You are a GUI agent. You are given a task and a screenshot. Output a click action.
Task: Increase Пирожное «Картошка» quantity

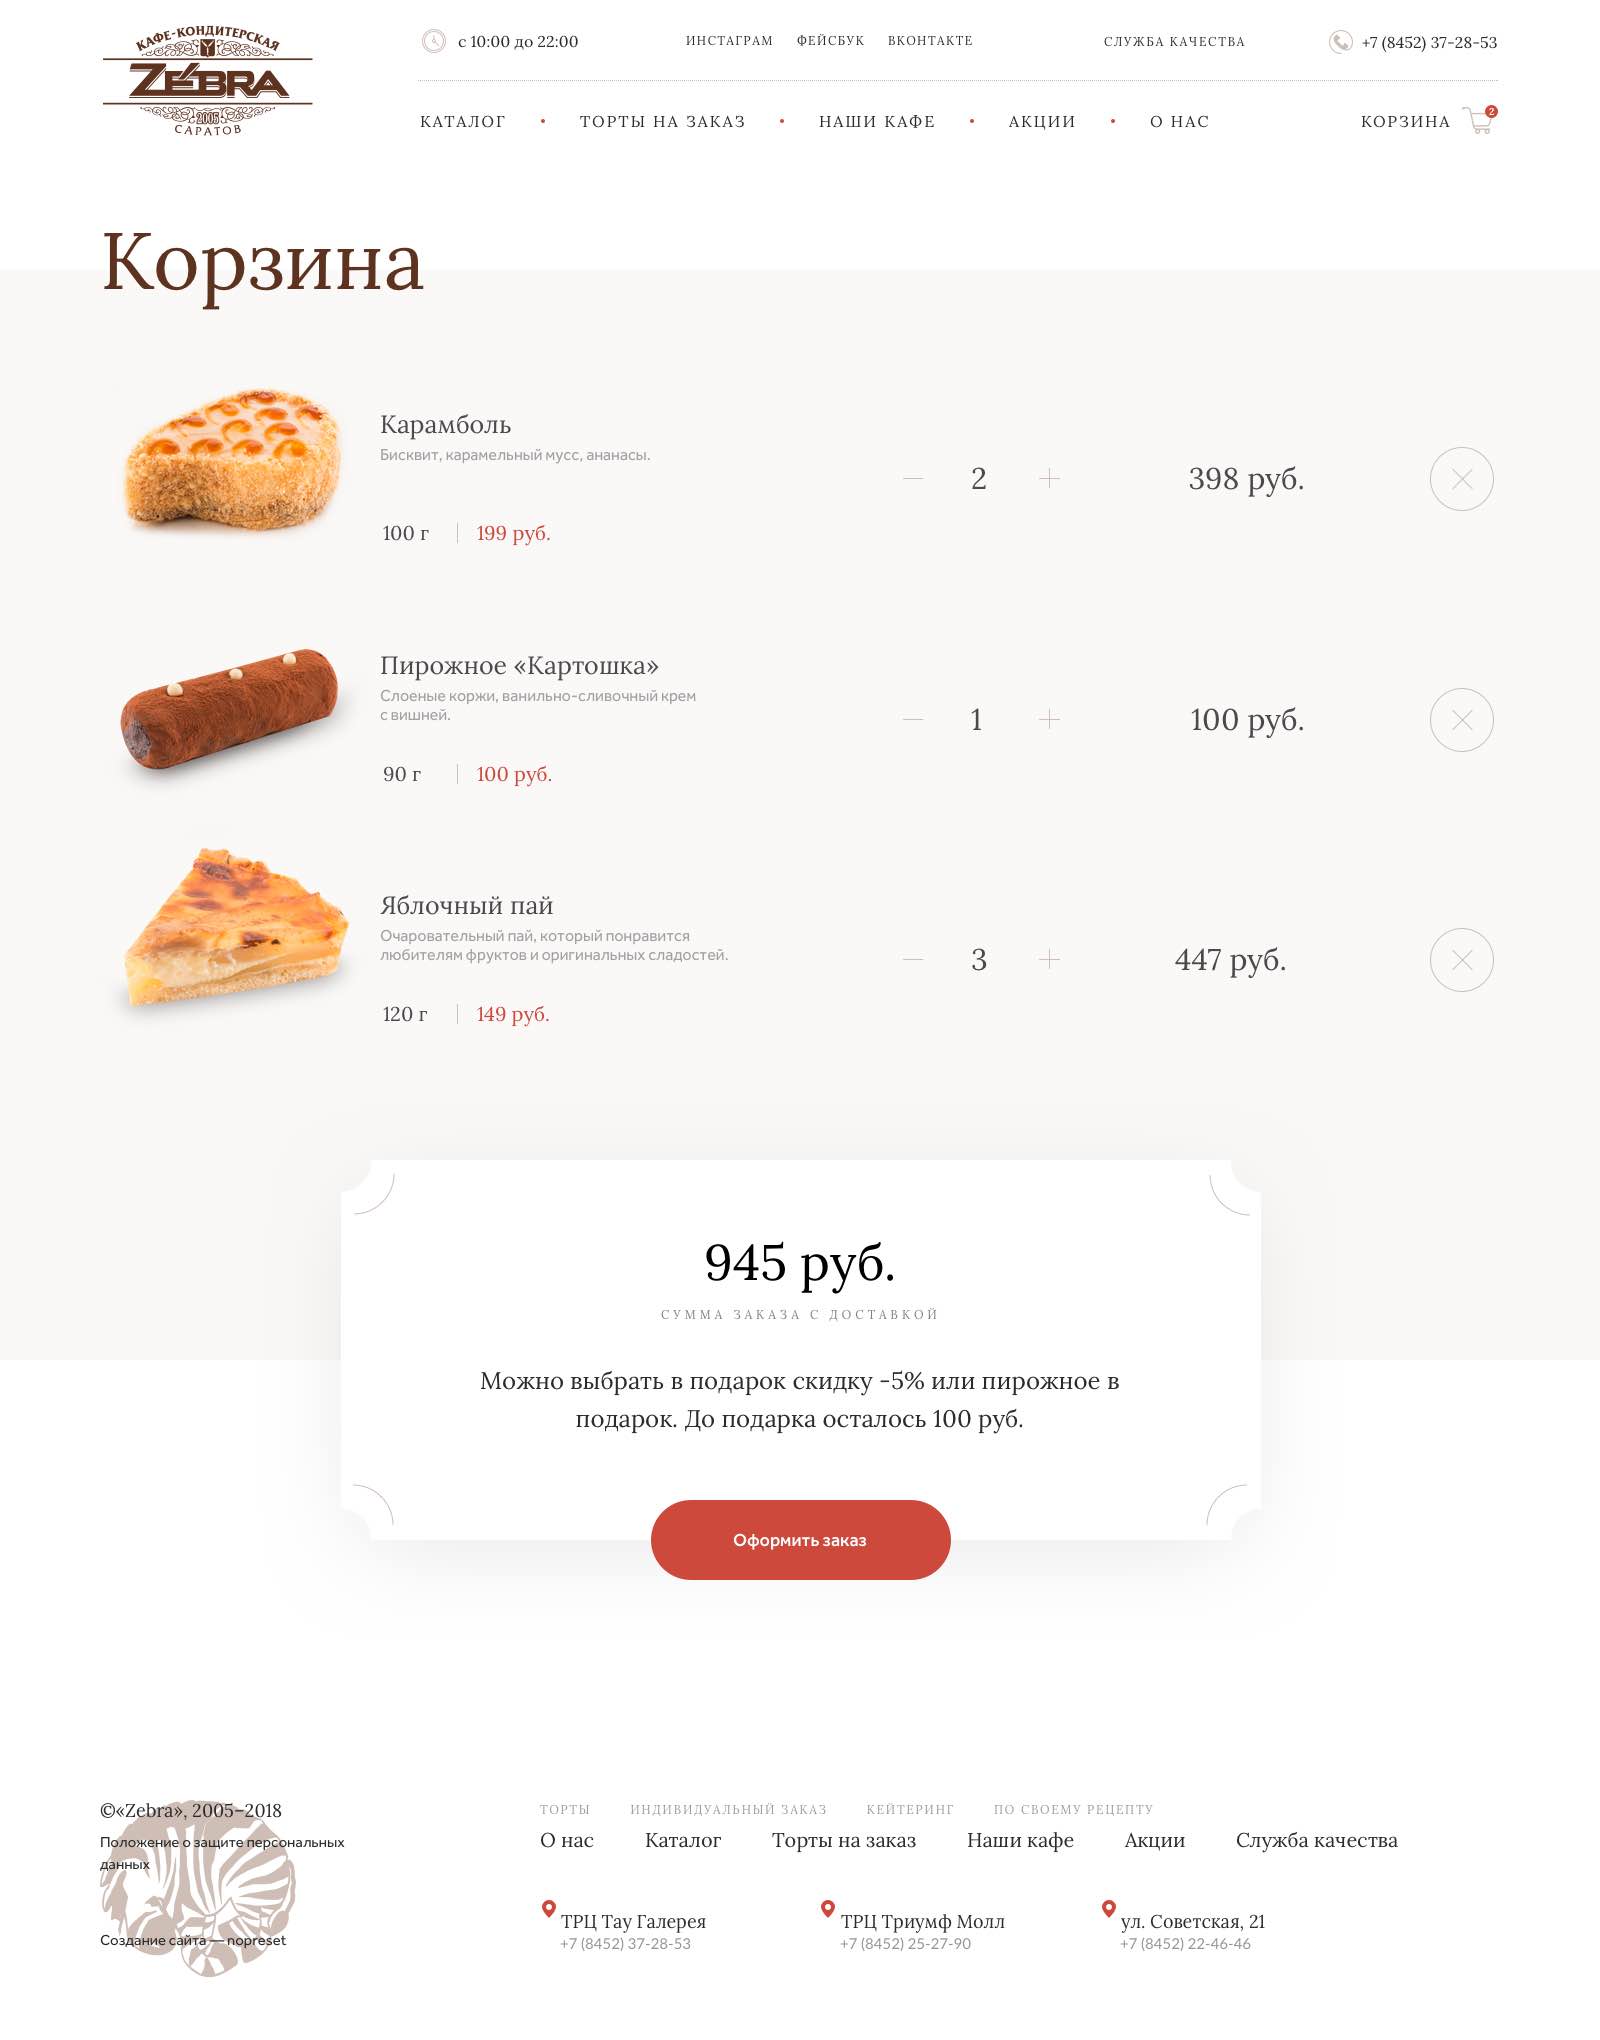[1049, 720]
